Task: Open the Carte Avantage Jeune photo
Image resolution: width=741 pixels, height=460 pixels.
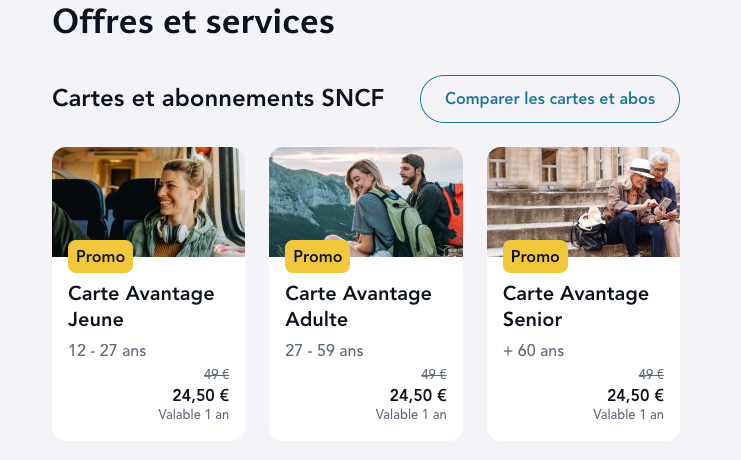Action: tap(148, 202)
